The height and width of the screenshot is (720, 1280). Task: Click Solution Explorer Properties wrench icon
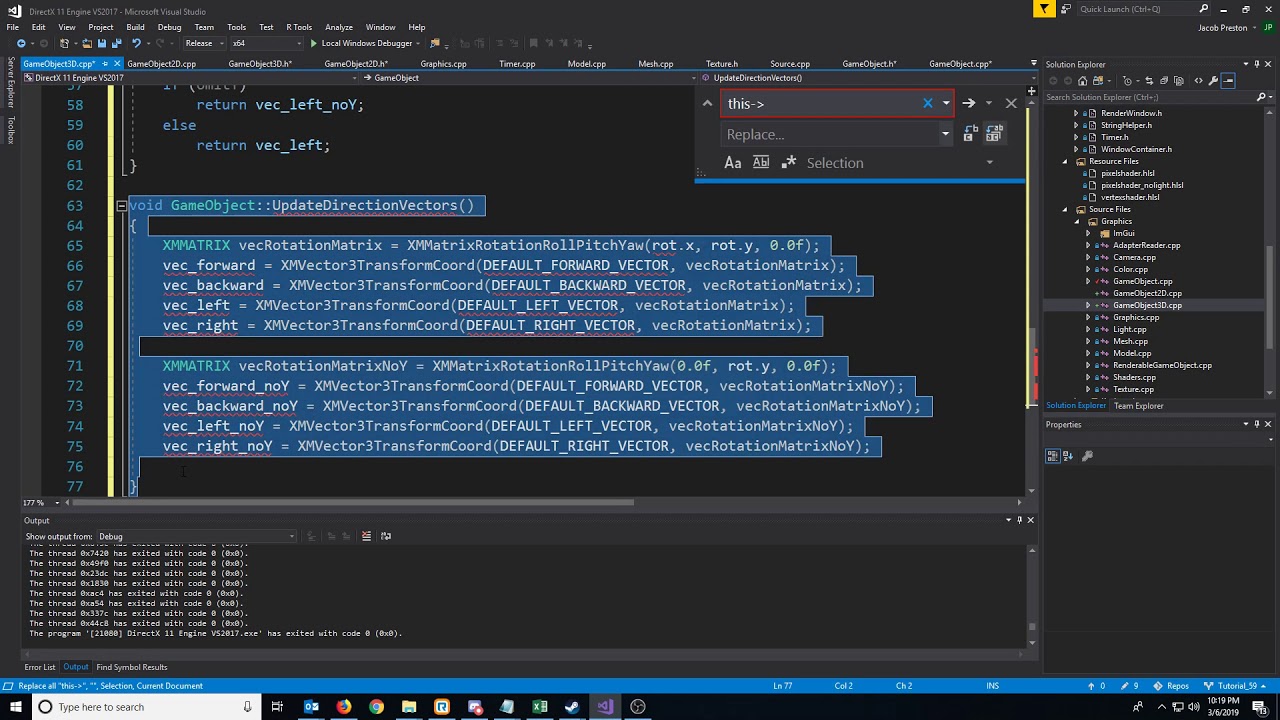1213,81
